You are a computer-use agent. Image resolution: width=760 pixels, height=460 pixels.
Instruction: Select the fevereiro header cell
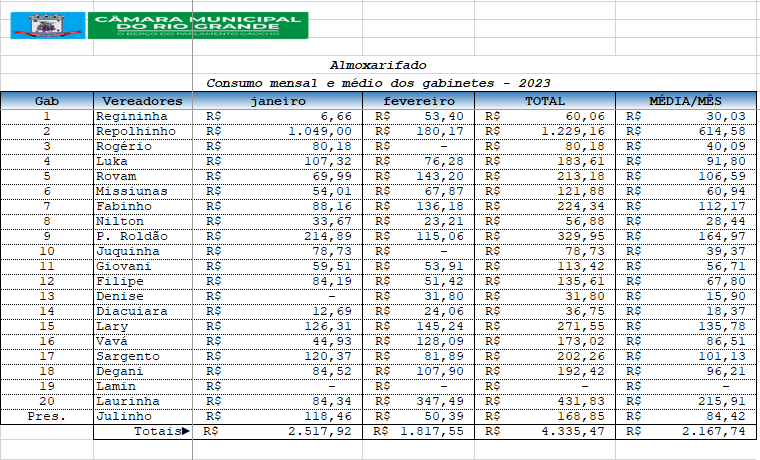click(420, 101)
